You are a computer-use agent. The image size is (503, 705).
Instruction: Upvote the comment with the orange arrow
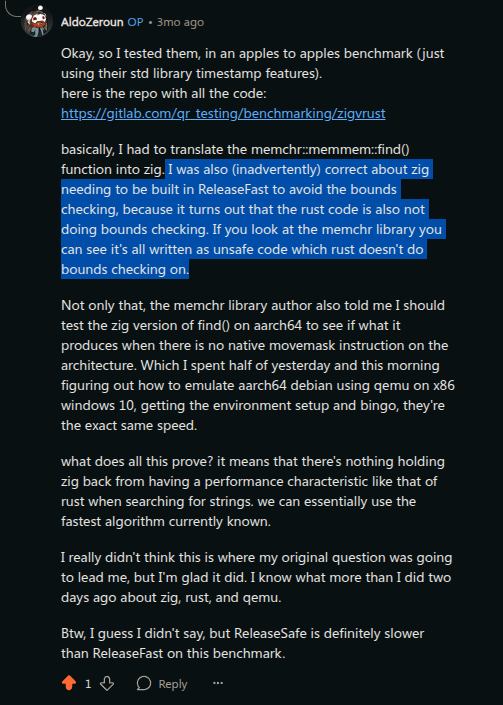[x=69, y=683]
